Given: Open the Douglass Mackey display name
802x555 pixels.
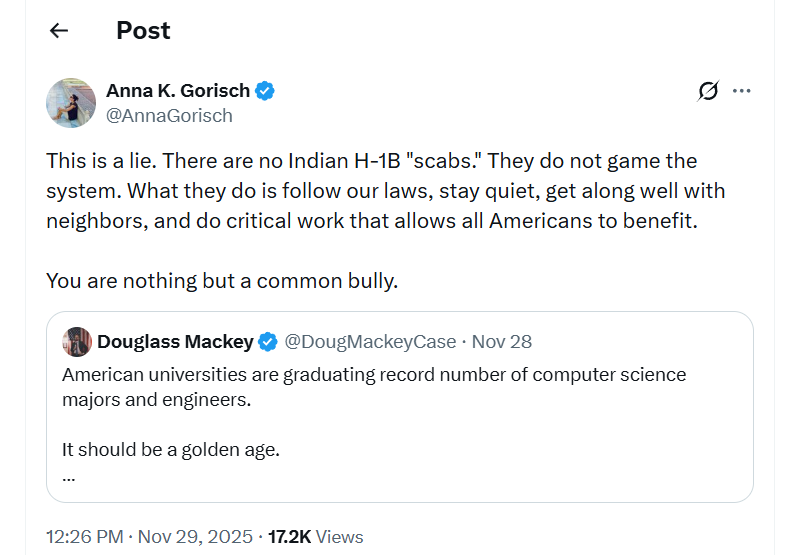Looking at the screenshot, I should pyautogui.click(x=175, y=342).
